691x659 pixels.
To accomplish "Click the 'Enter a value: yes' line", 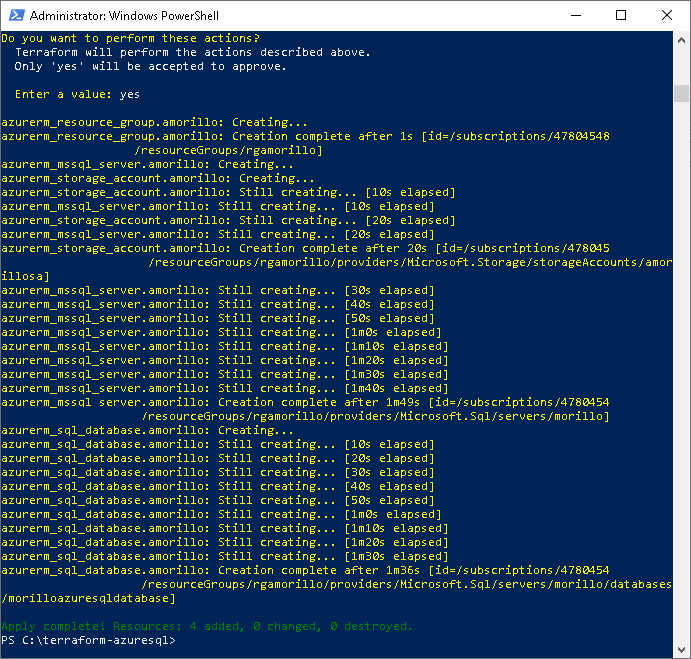I will 77,94.
